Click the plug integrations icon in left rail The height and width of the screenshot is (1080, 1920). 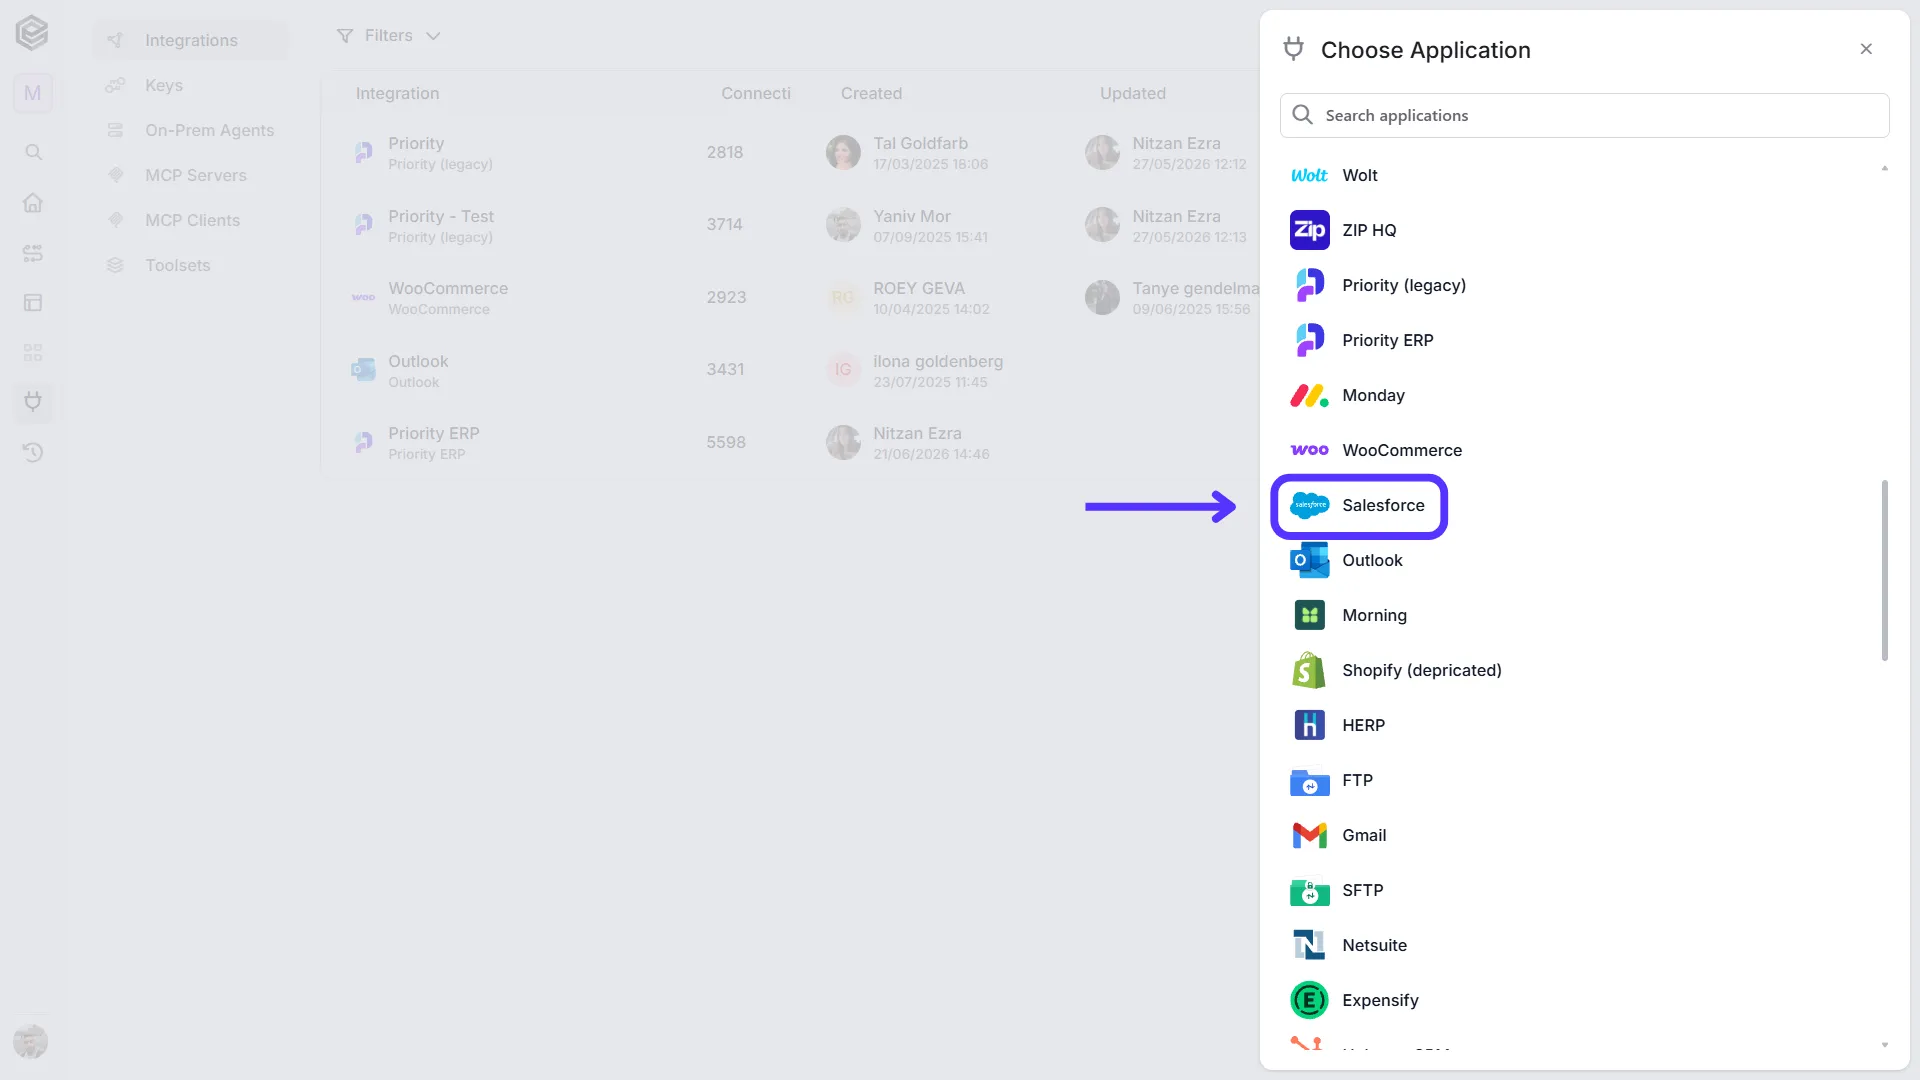point(33,402)
